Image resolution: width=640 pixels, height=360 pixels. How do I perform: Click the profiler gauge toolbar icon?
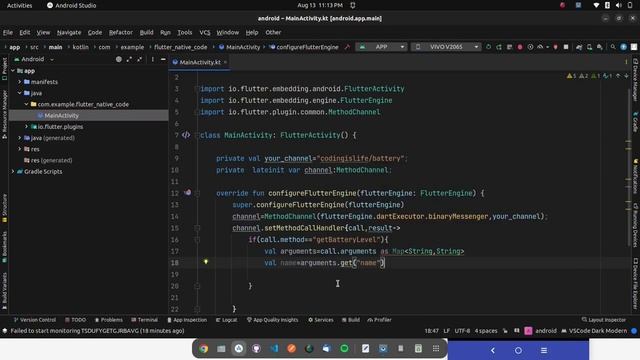(540, 47)
